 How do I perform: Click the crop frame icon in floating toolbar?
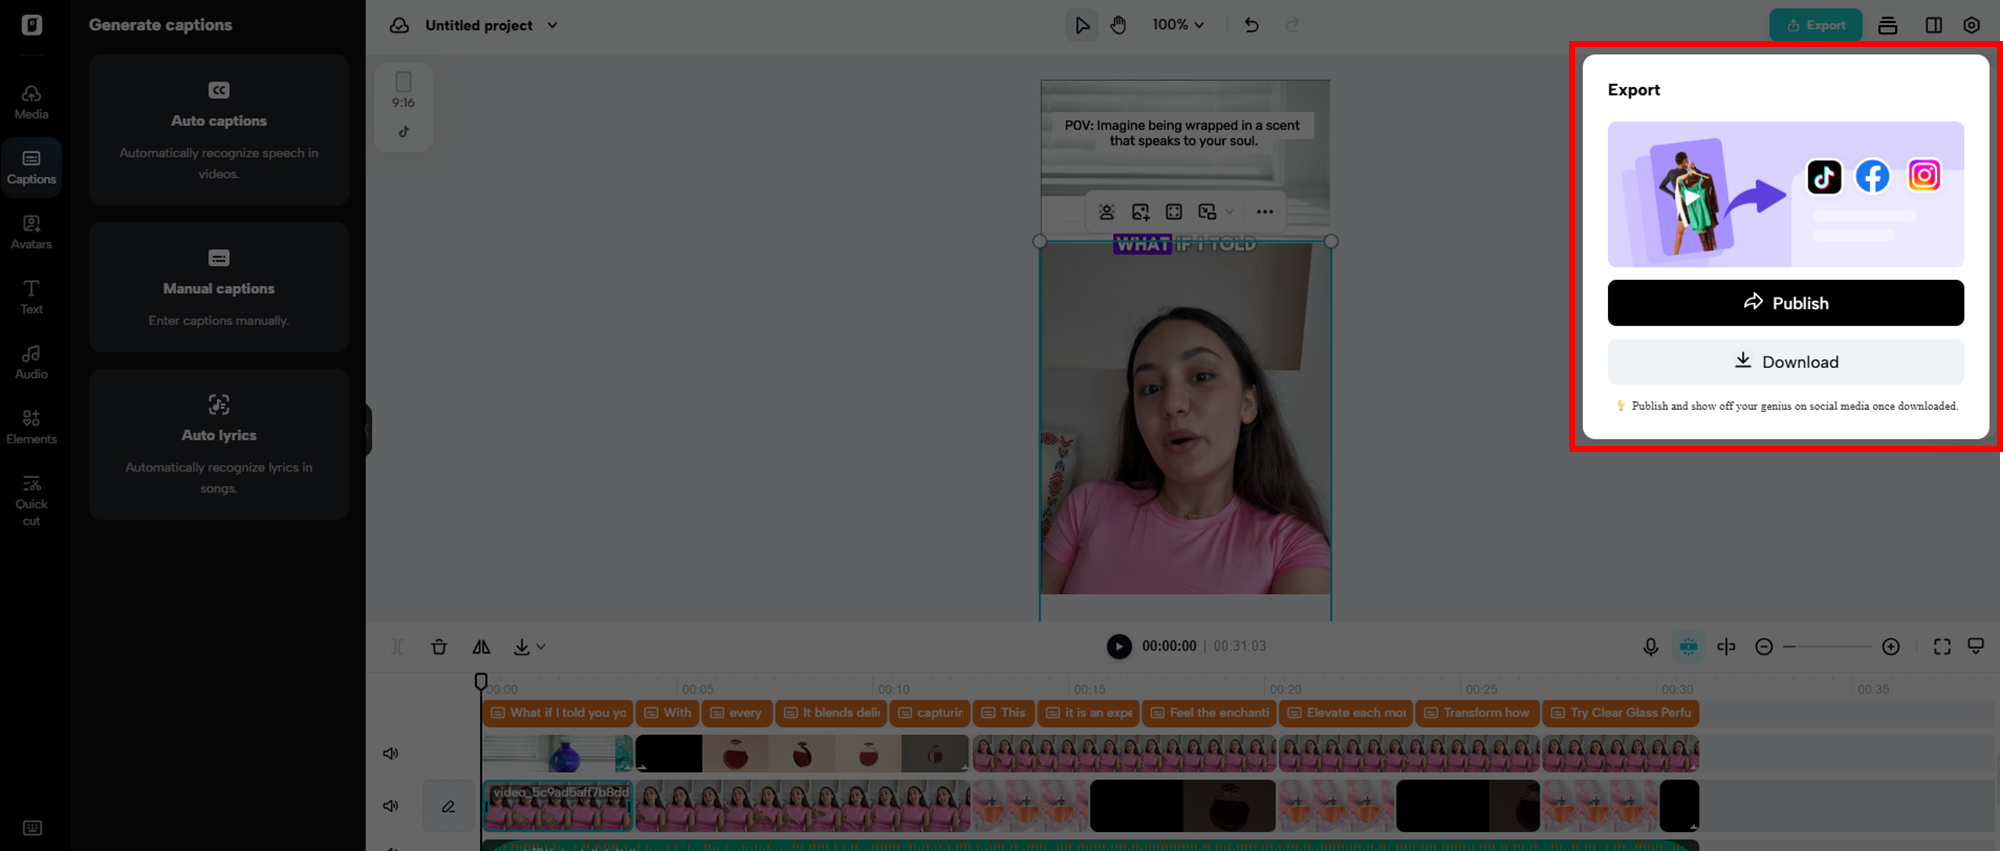pos(1174,212)
